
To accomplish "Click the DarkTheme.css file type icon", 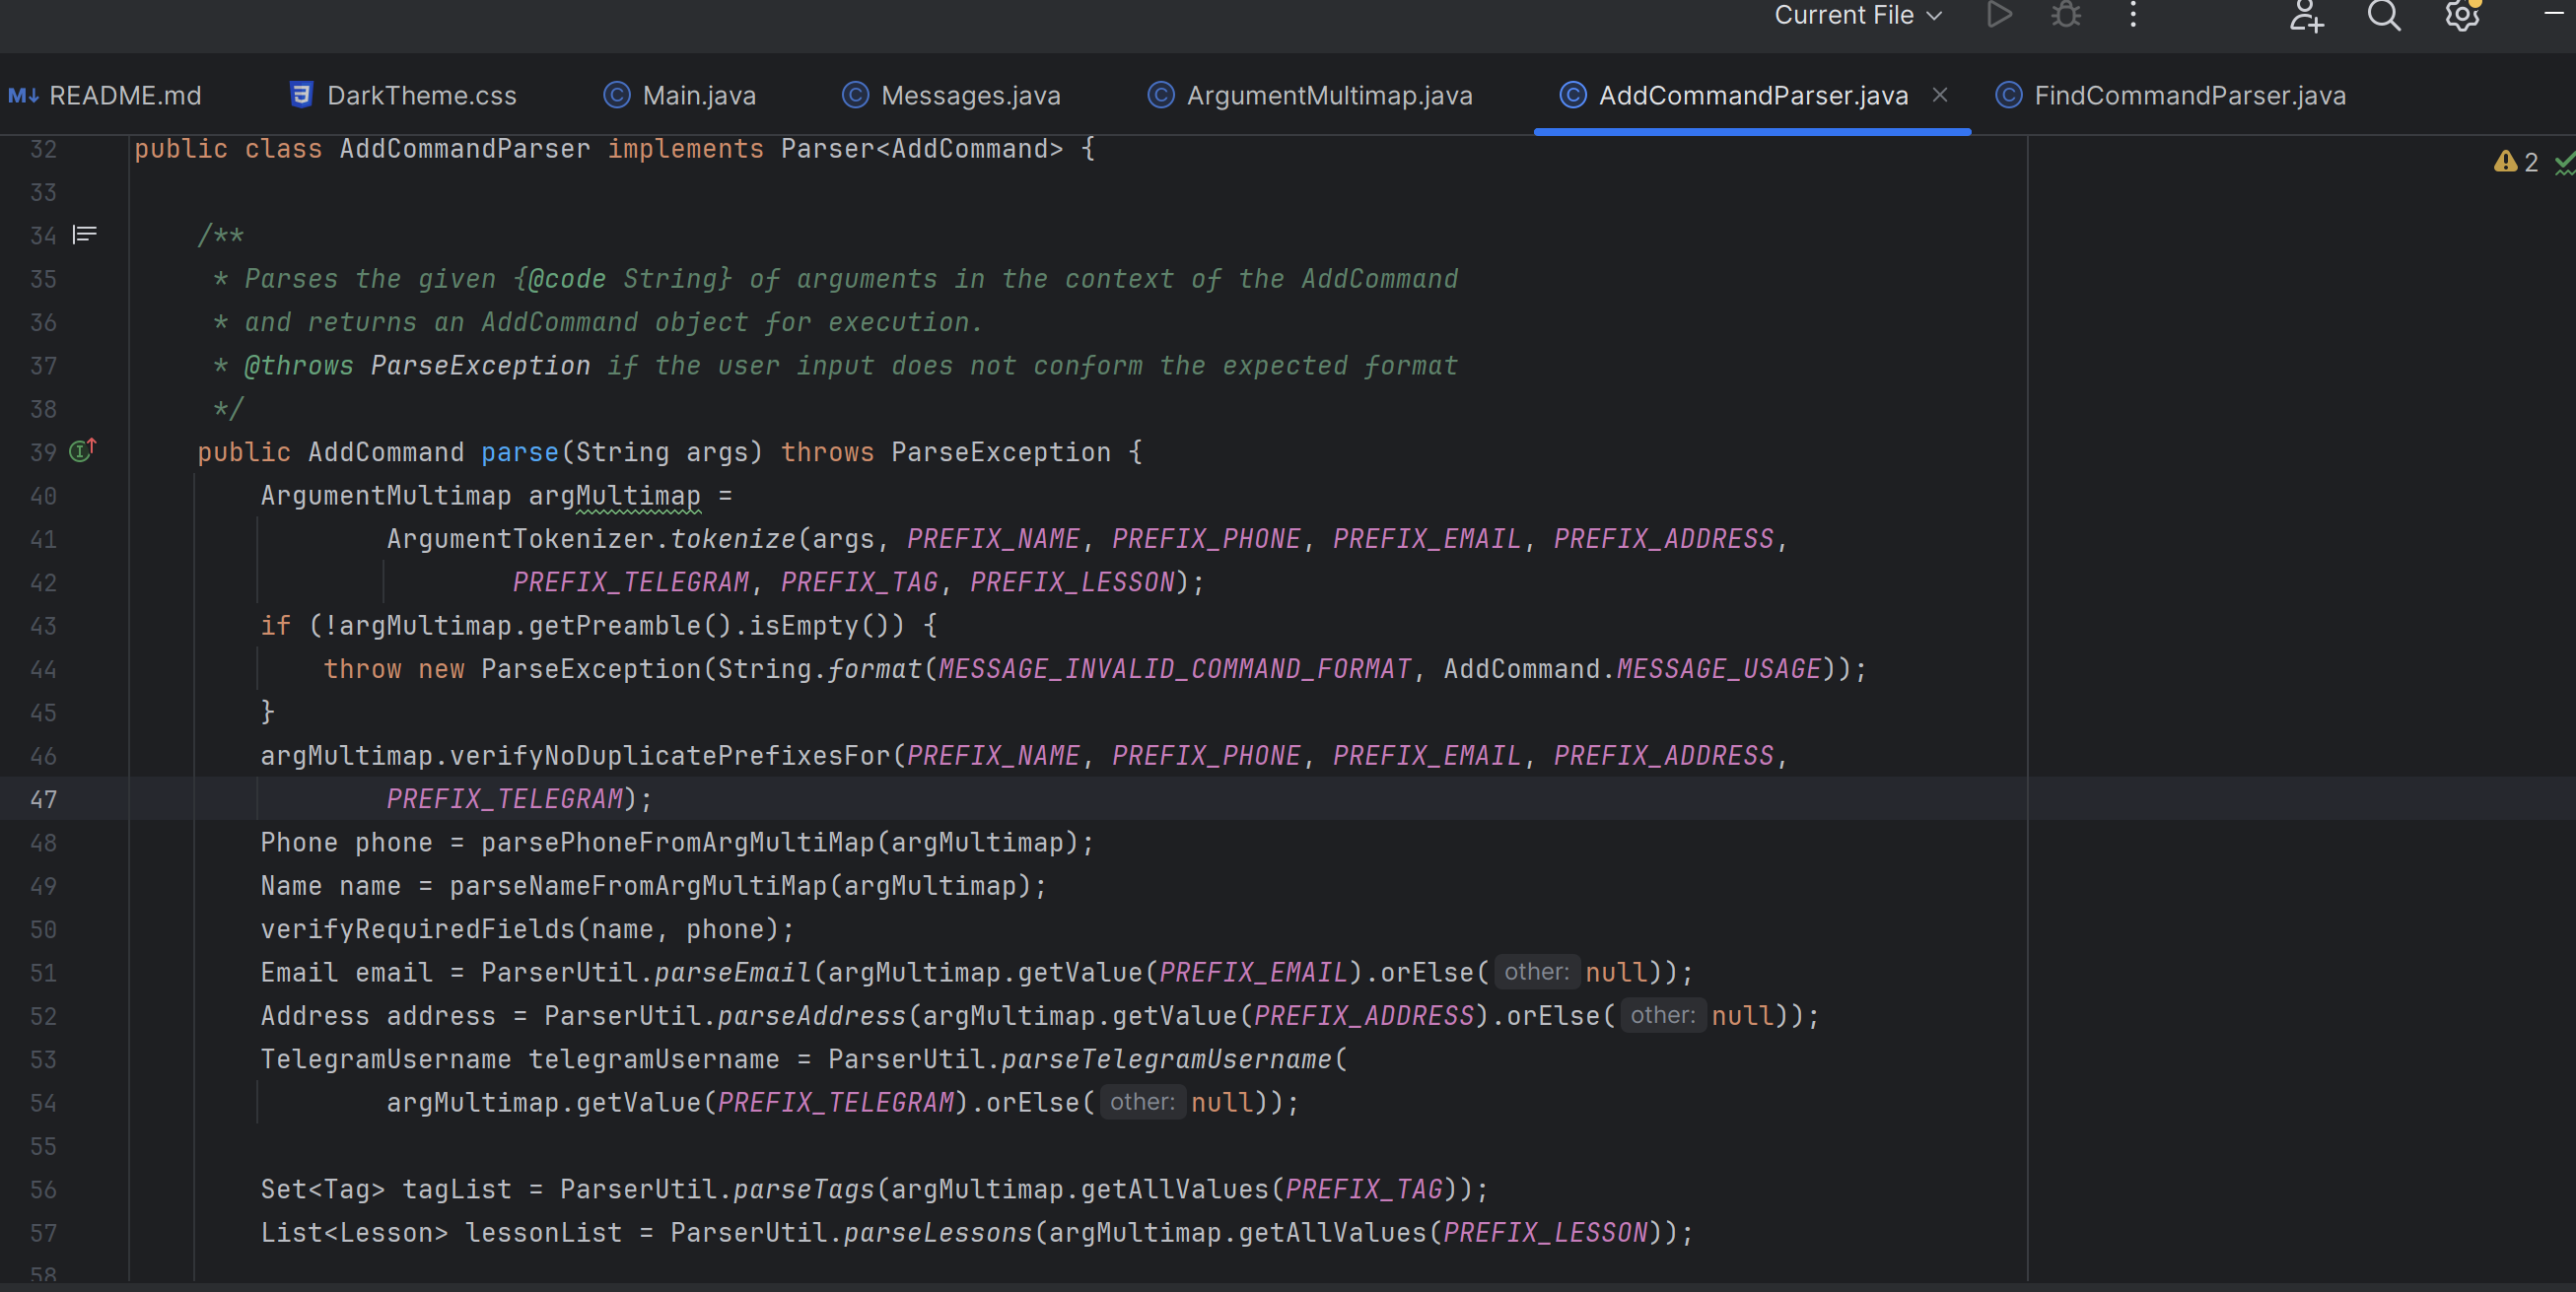I will (x=301, y=95).
